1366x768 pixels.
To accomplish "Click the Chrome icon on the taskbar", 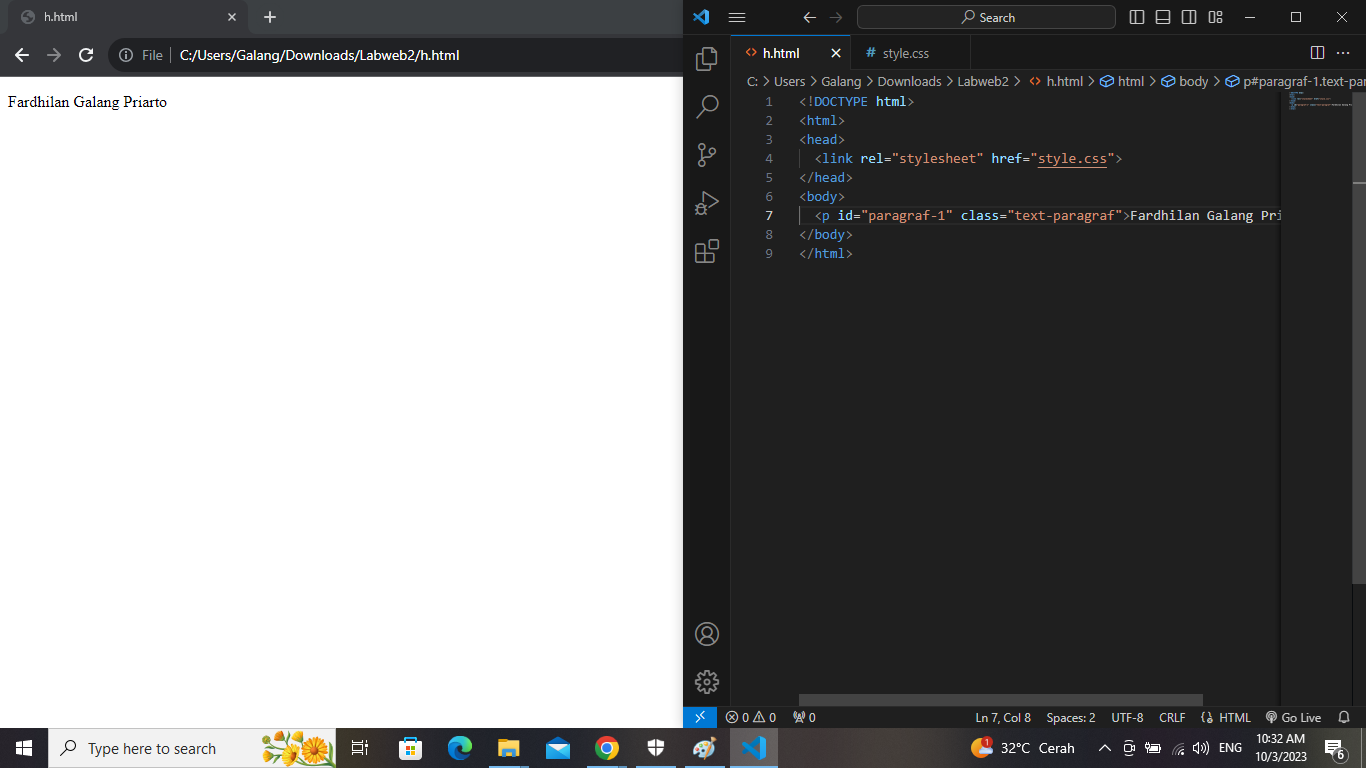I will click(x=607, y=747).
